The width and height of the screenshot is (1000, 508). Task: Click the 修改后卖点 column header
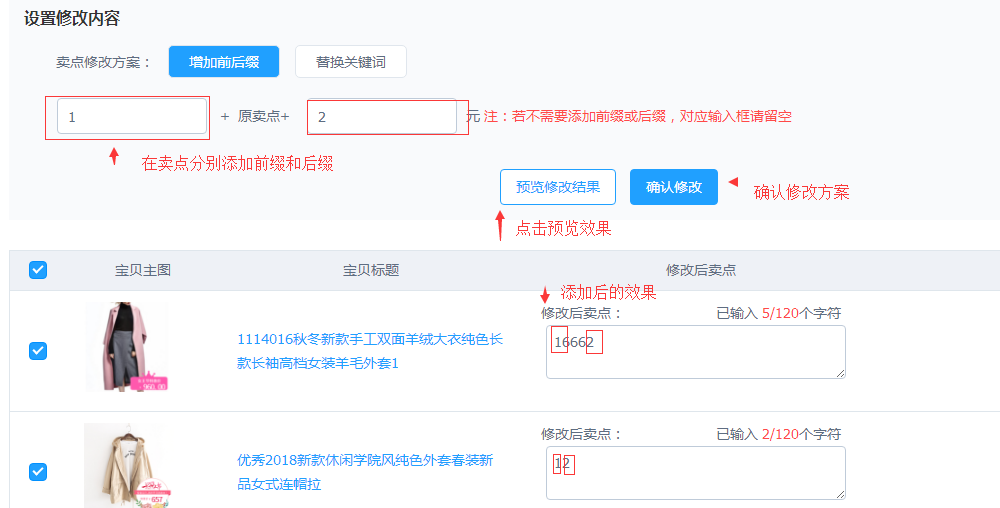(701, 270)
